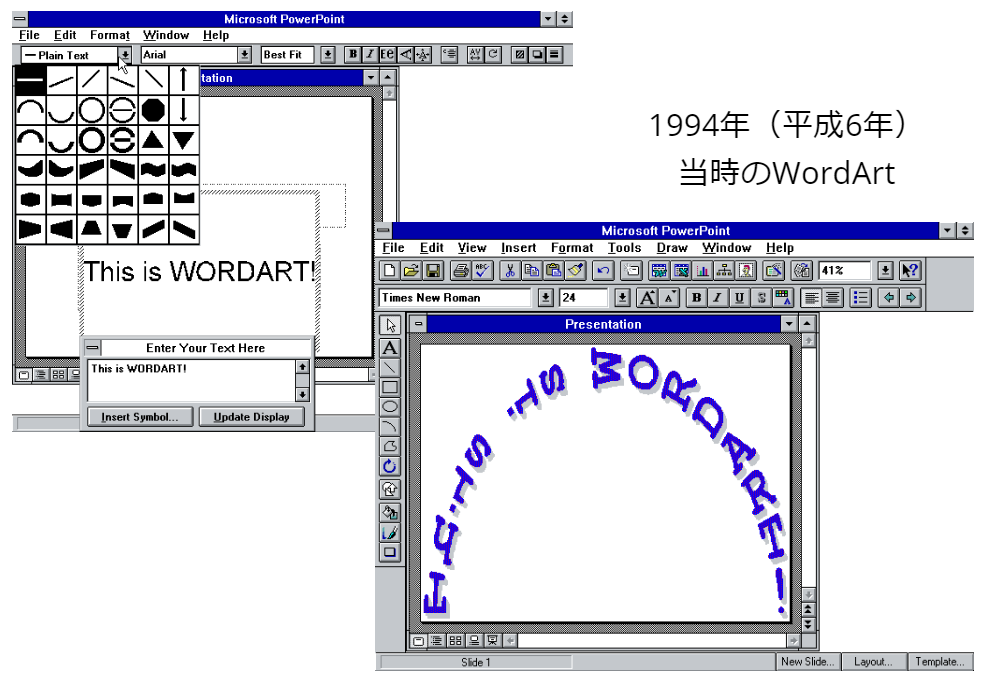The image size is (988, 684).
Task: Open the Plain Text shape dropdown arrow
Action: pos(125,55)
